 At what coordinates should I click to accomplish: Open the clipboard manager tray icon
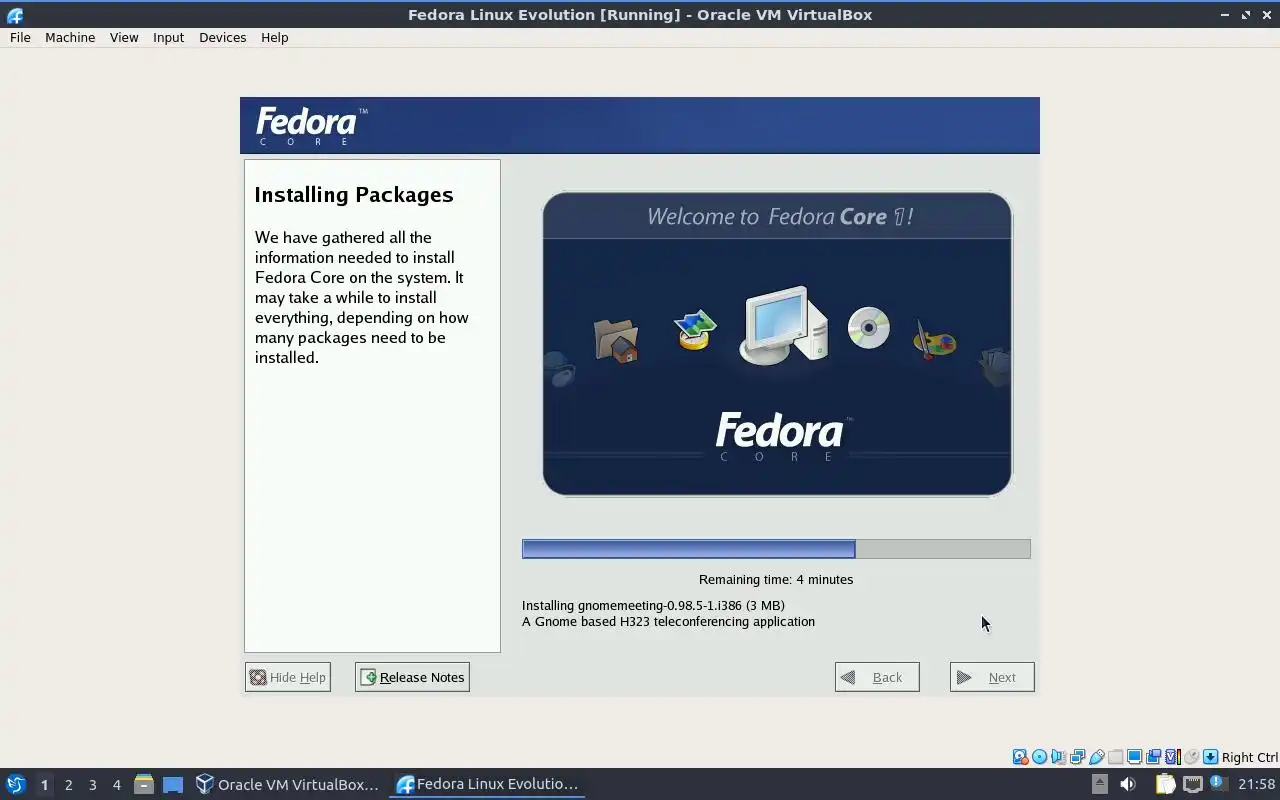1166,784
